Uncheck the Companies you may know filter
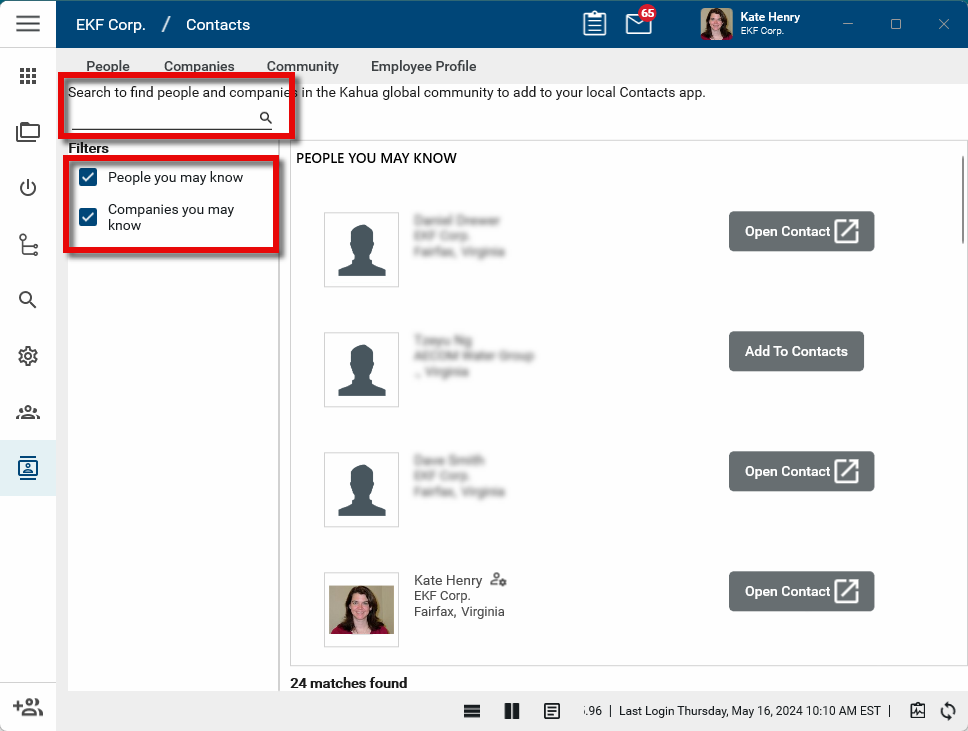The width and height of the screenshot is (968, 731). coord(88,217)
